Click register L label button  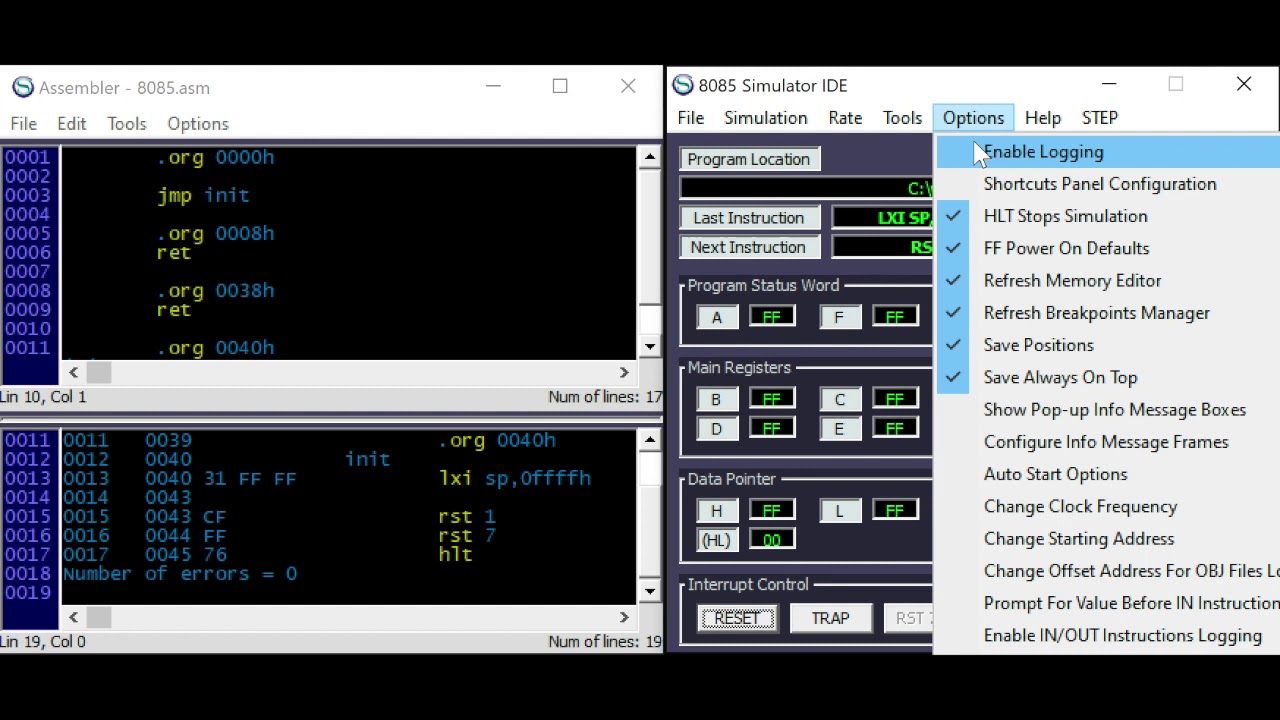839,511
